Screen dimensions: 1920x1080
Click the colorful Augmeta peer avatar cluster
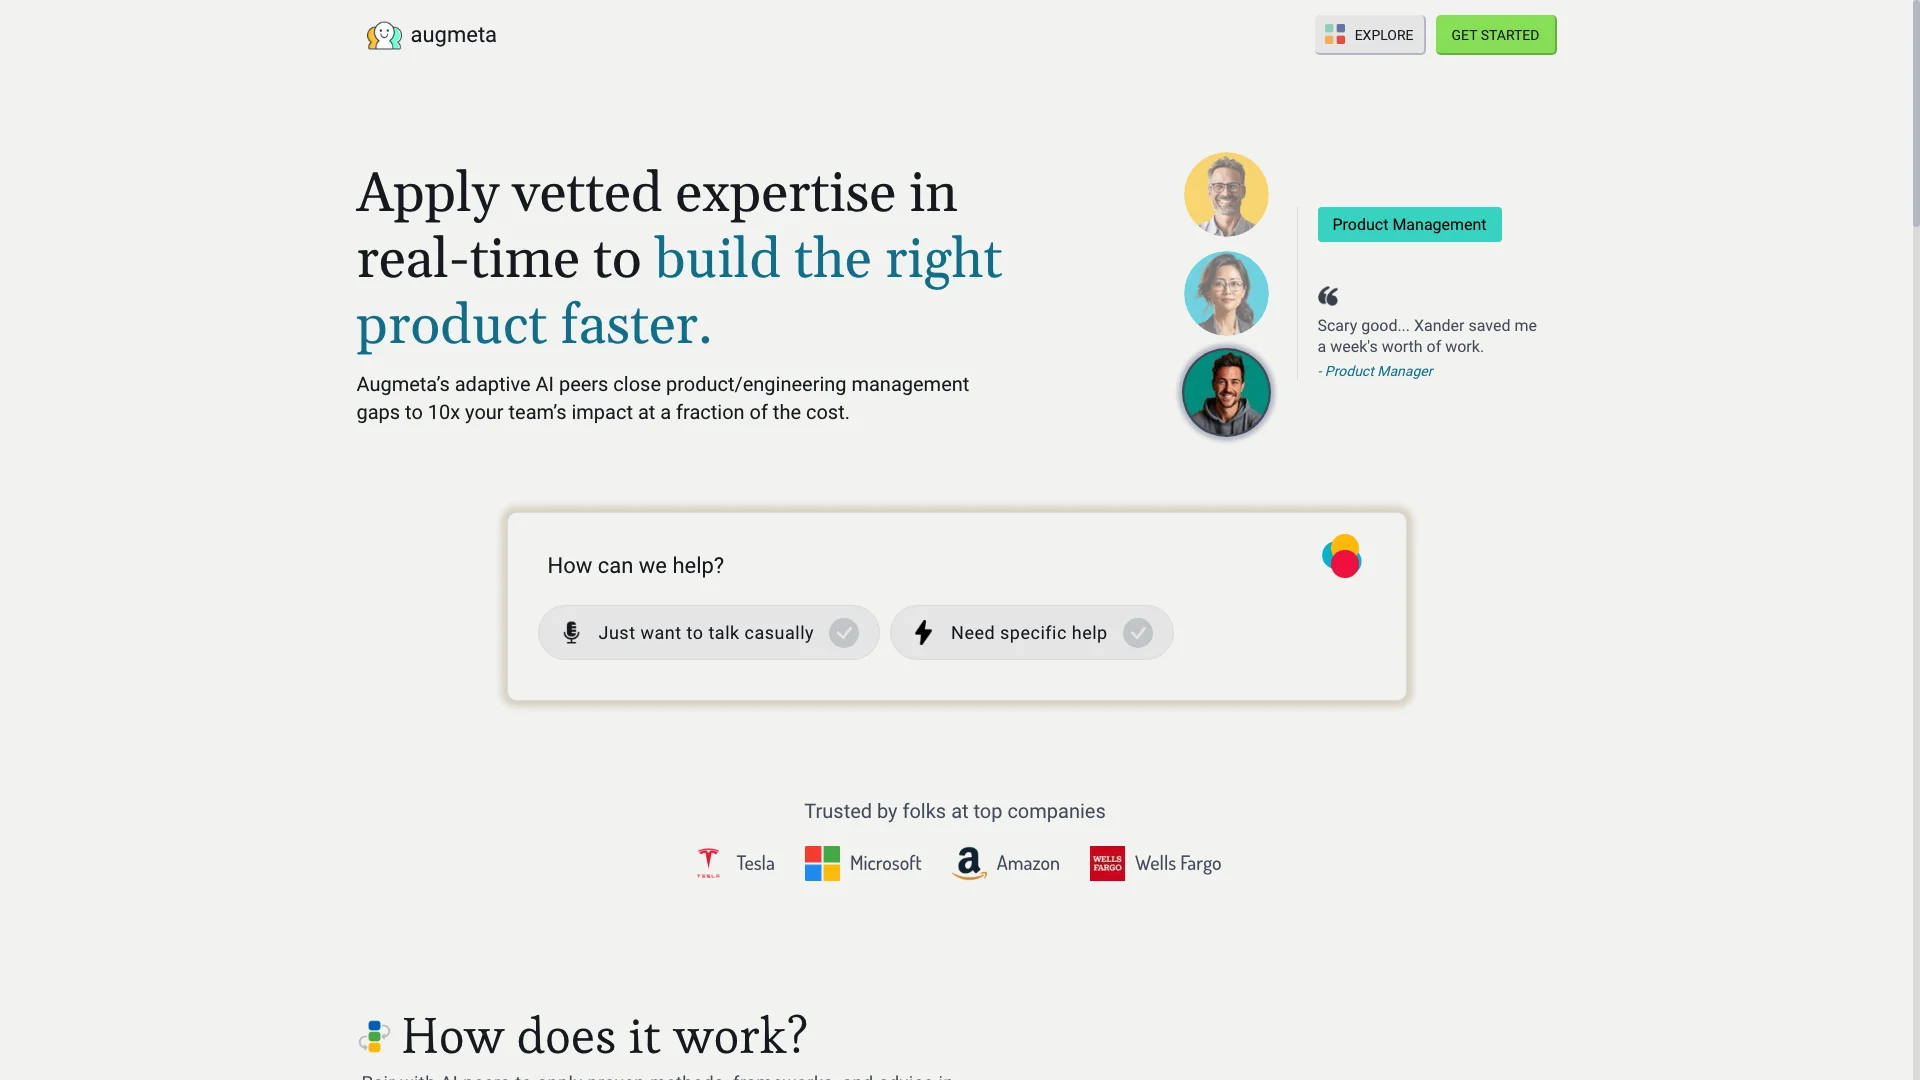coord(1341,555)
